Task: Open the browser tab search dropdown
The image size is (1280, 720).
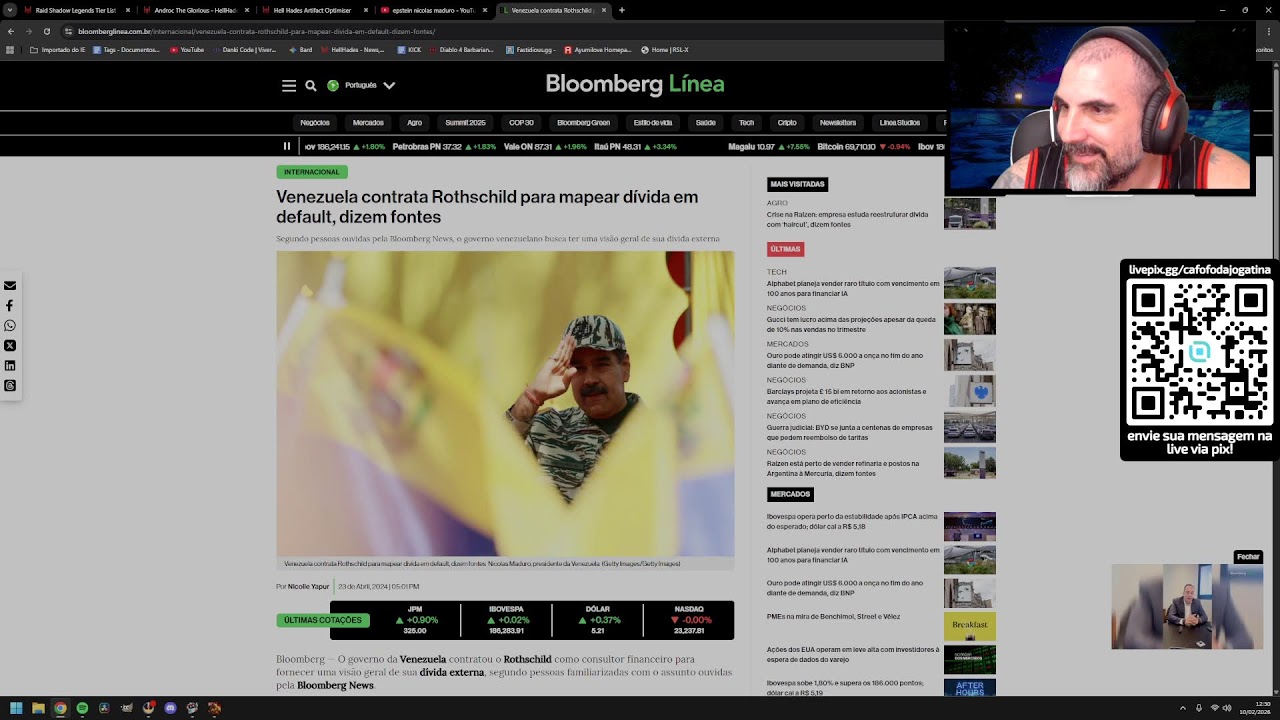Action: tap(9, 10)
